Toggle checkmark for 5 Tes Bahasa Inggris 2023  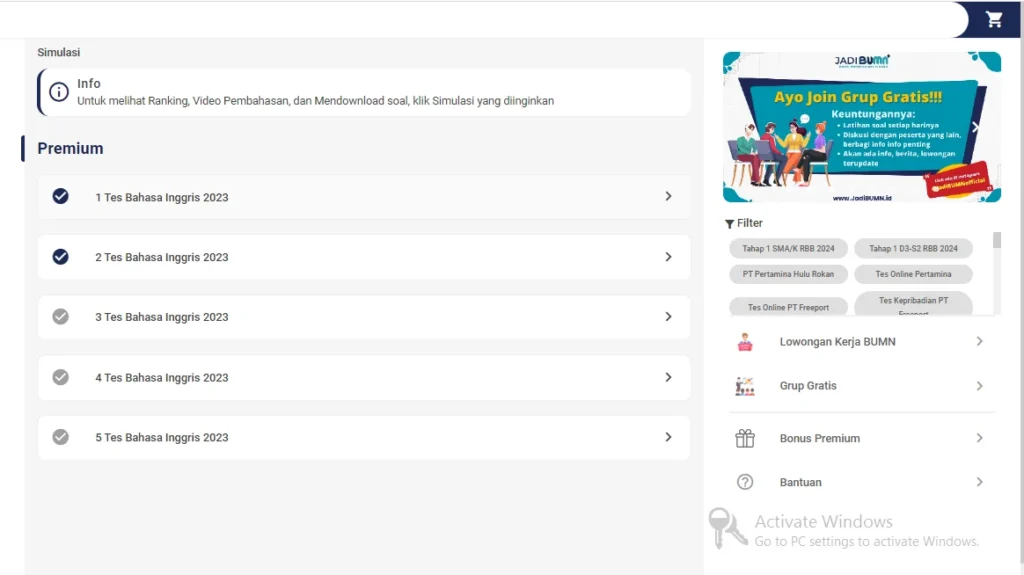tap(61, 437)
